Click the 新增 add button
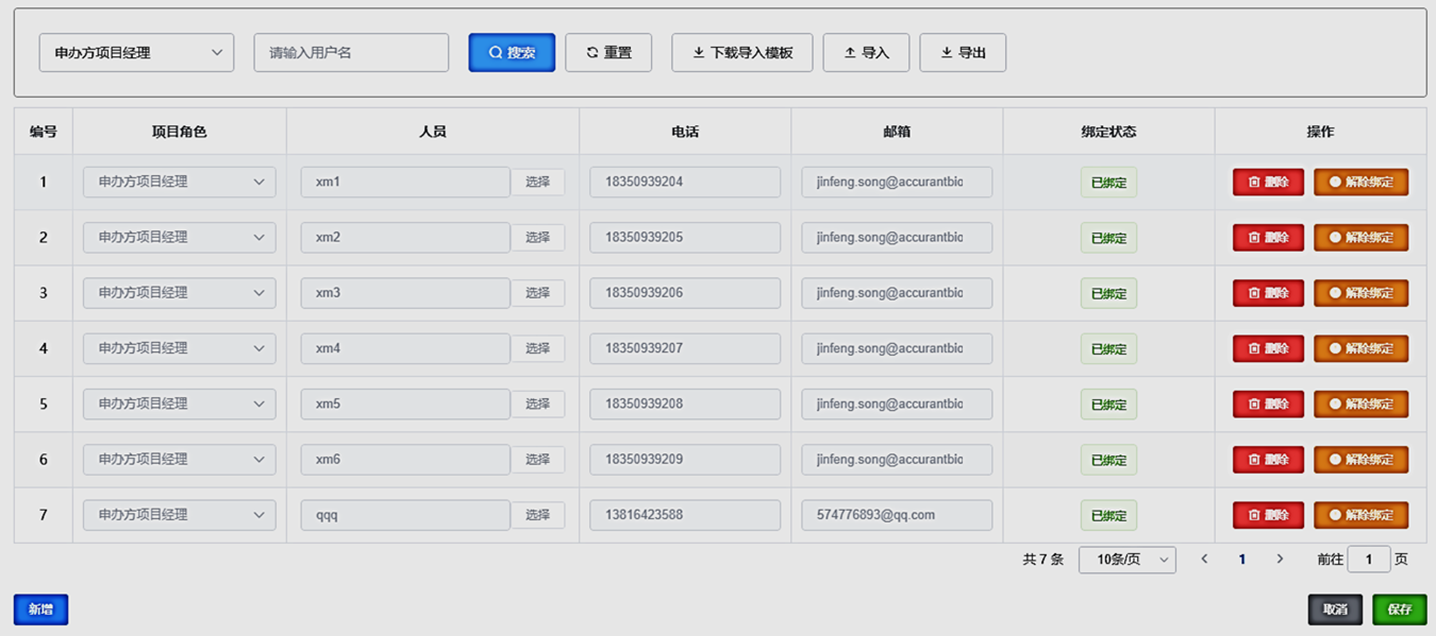The image size is (1436, 636). [x=41, y=609]
